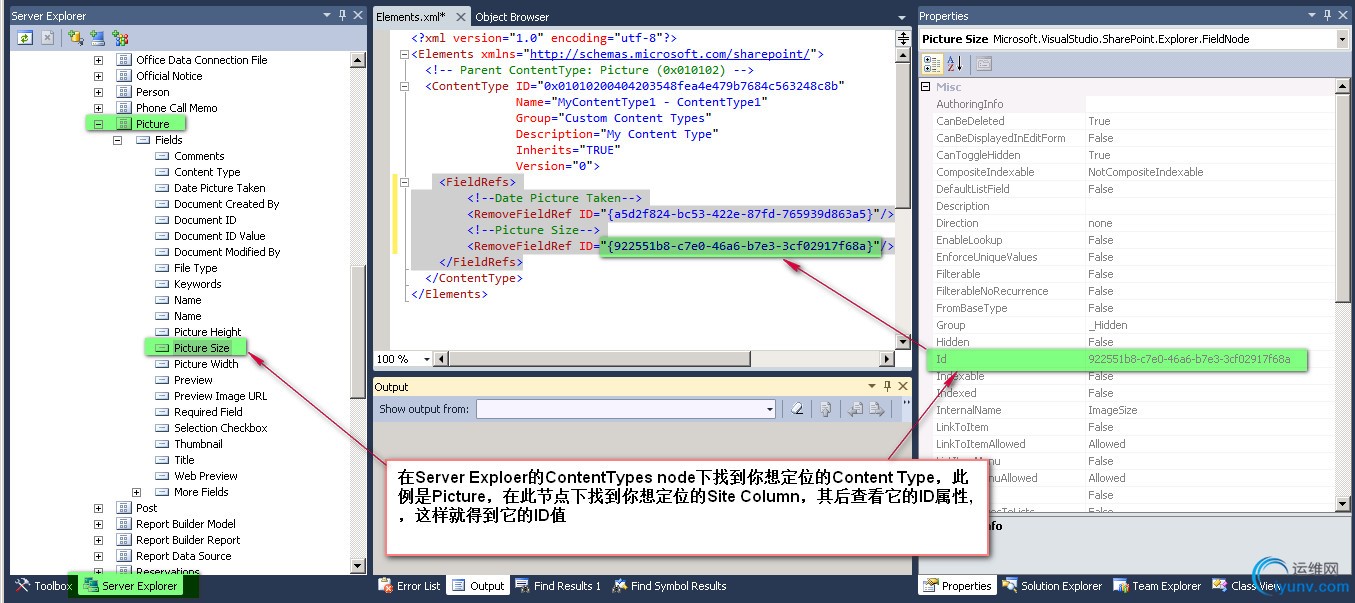Close the Elements.xml document tab
The width and height of the screenshot is (1355, 603).
tap(460, 17)
